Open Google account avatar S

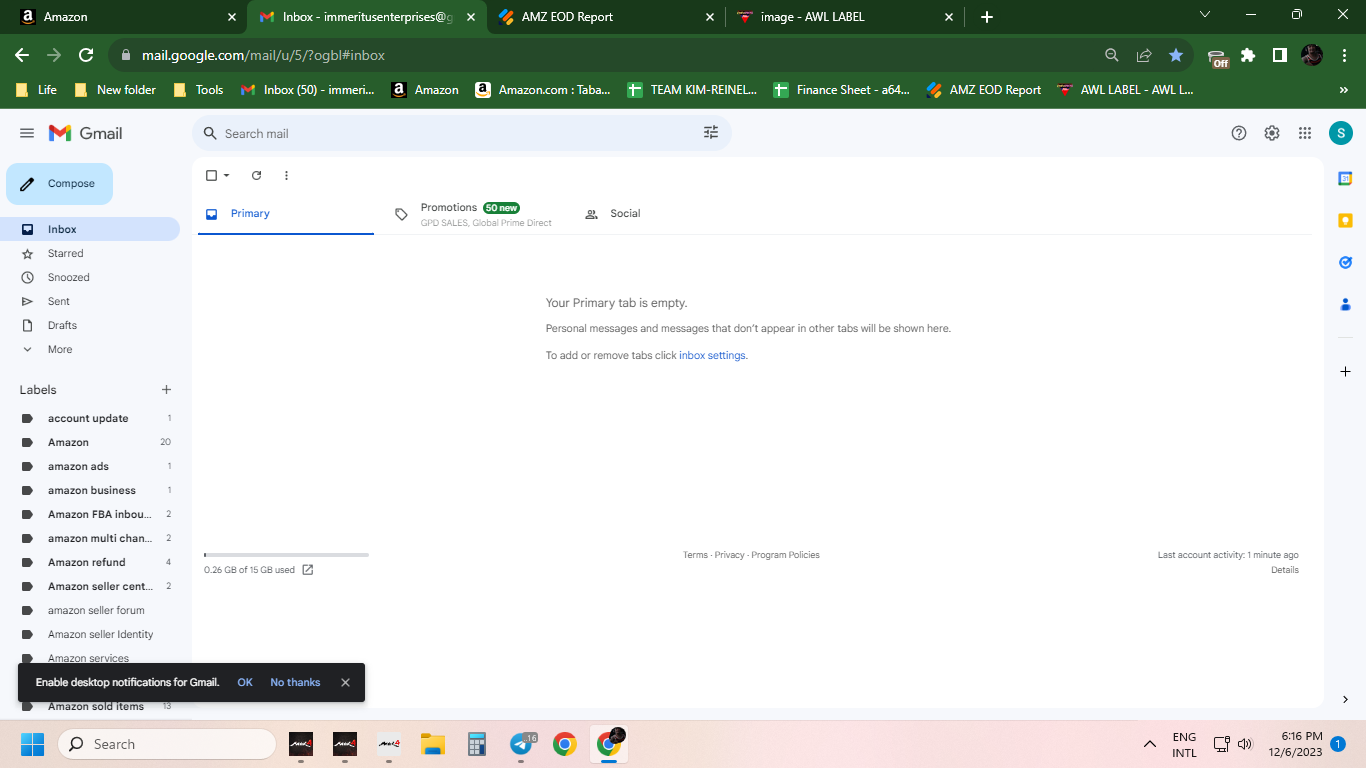pyautogui.click(x=1340, y=133)
